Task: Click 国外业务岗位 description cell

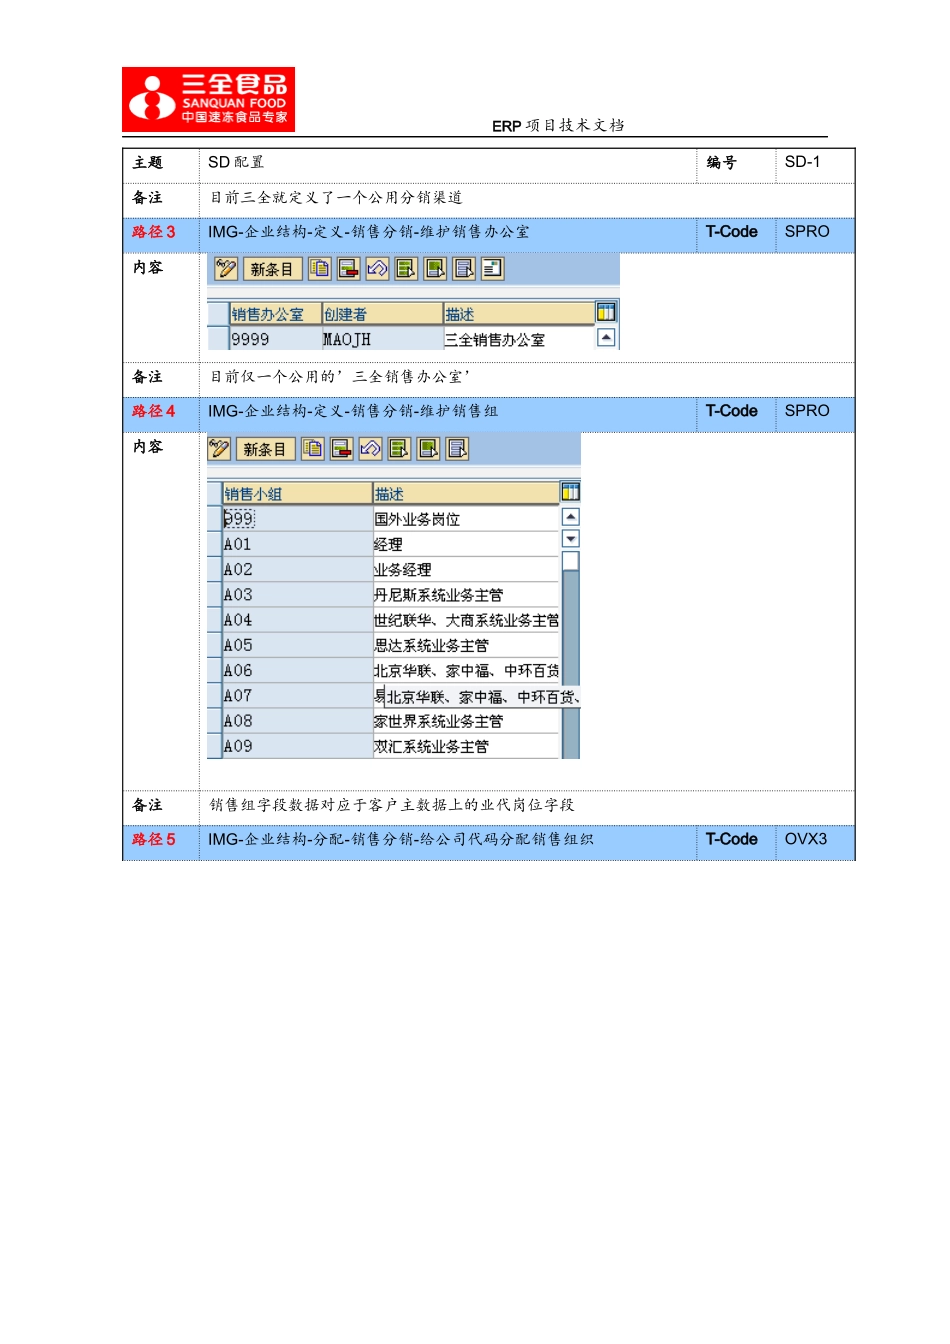Action: [x=466, y=519]
